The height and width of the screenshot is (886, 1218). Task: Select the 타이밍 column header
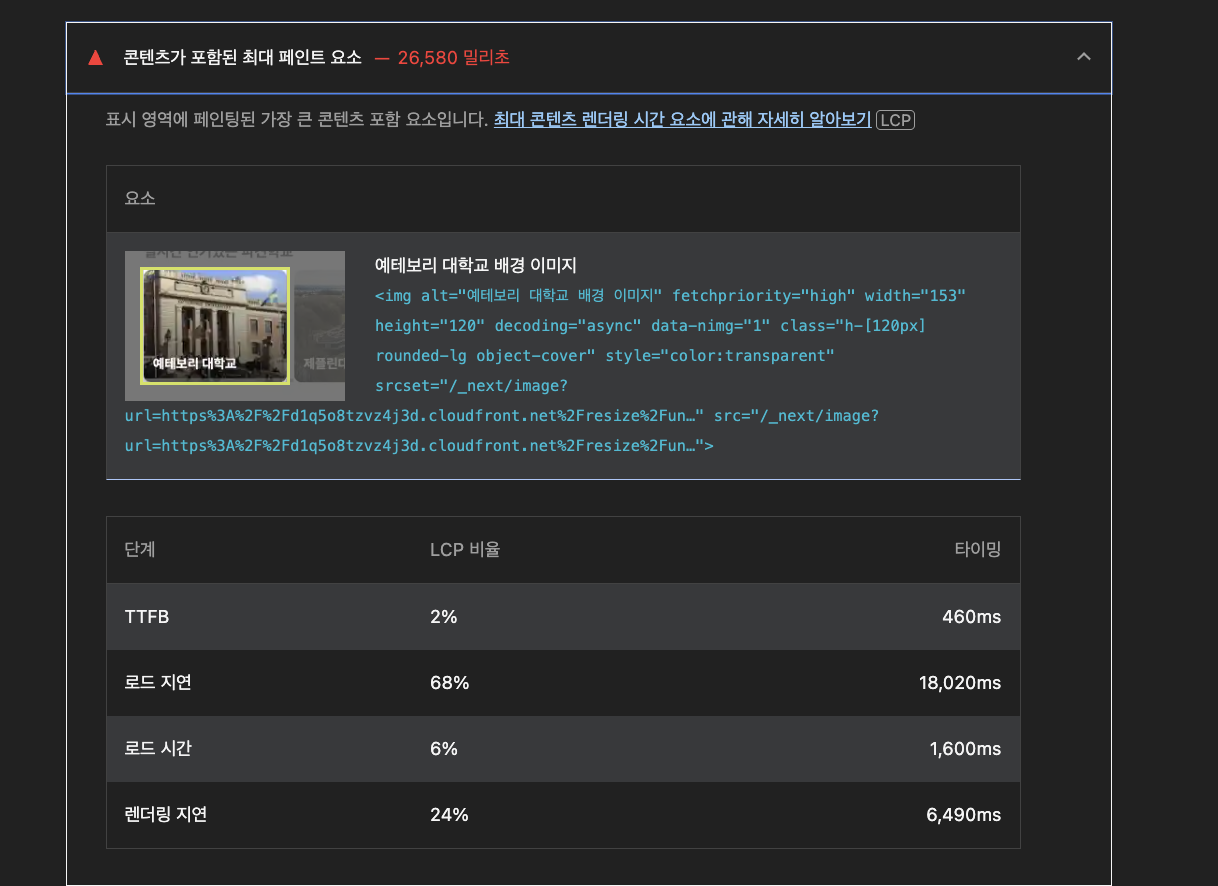(x=977, y=549)
